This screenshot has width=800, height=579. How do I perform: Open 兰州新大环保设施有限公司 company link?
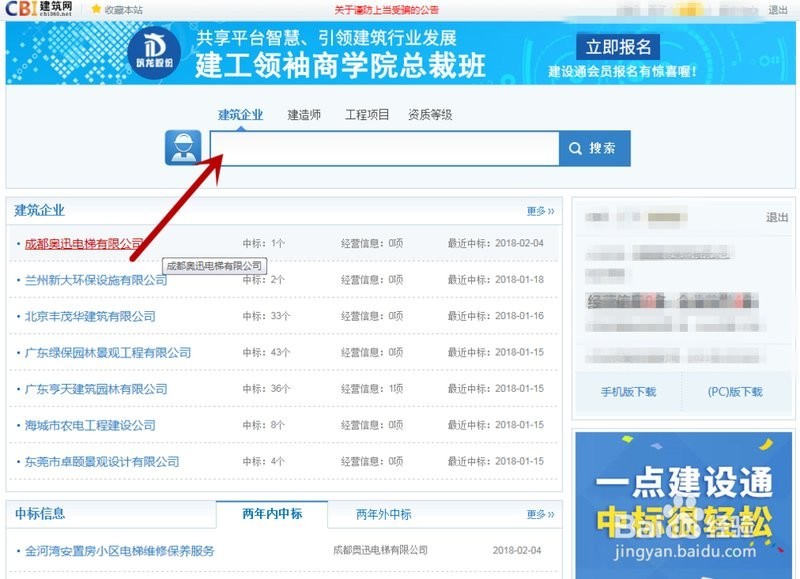96,280
